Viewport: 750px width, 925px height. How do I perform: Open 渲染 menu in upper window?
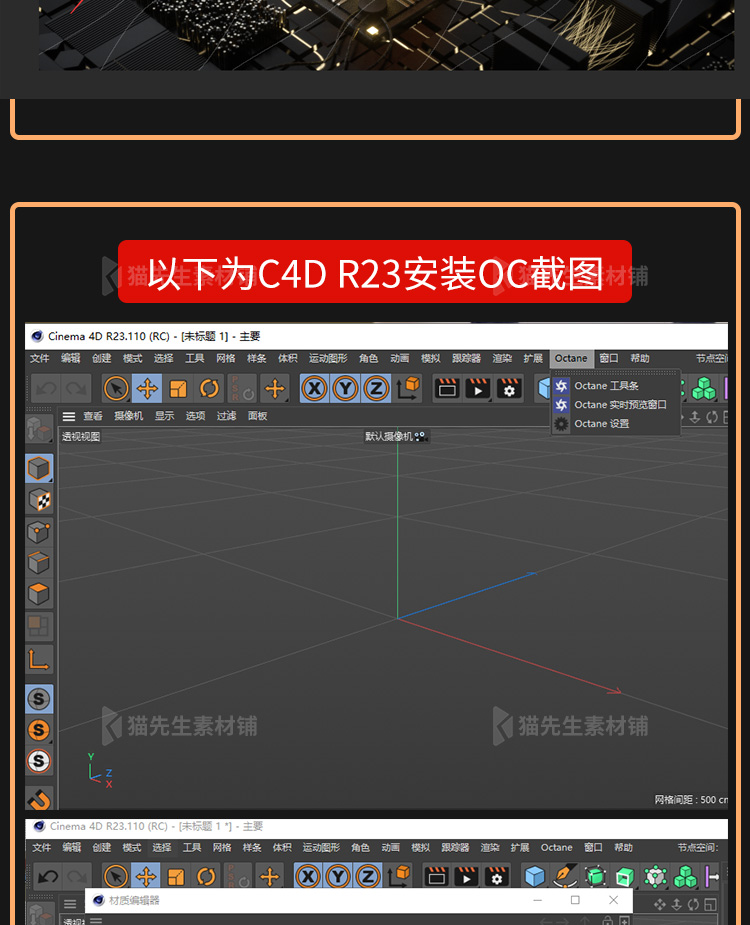click(502, 358)
